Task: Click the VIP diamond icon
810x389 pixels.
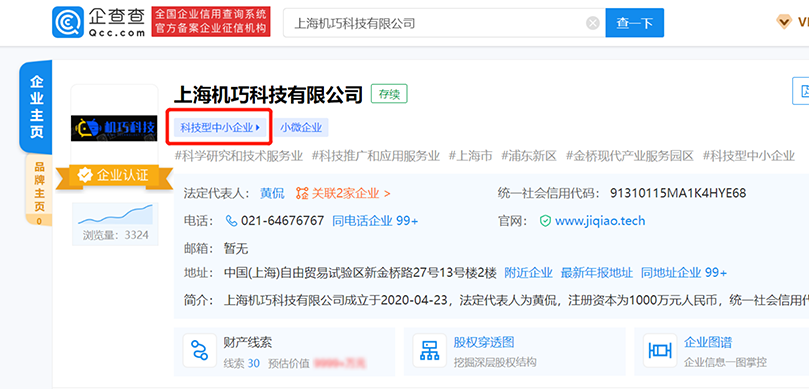Action: (x=784, y=22)
